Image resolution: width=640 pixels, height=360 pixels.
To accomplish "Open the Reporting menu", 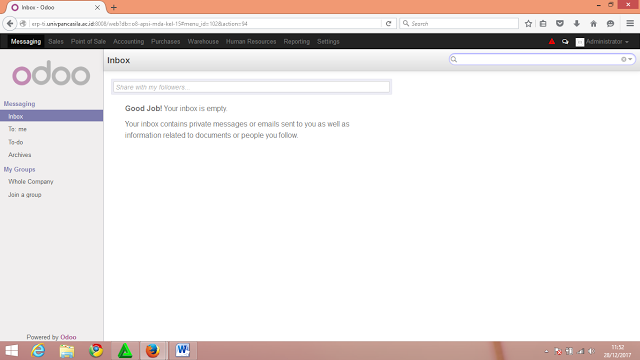I will point(296,42).
